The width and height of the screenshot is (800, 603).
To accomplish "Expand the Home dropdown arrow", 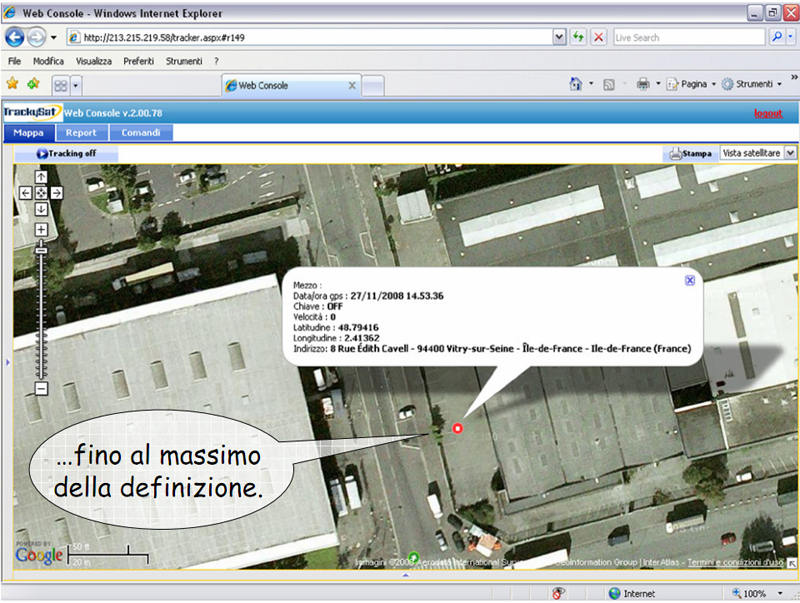I will 591,84.
